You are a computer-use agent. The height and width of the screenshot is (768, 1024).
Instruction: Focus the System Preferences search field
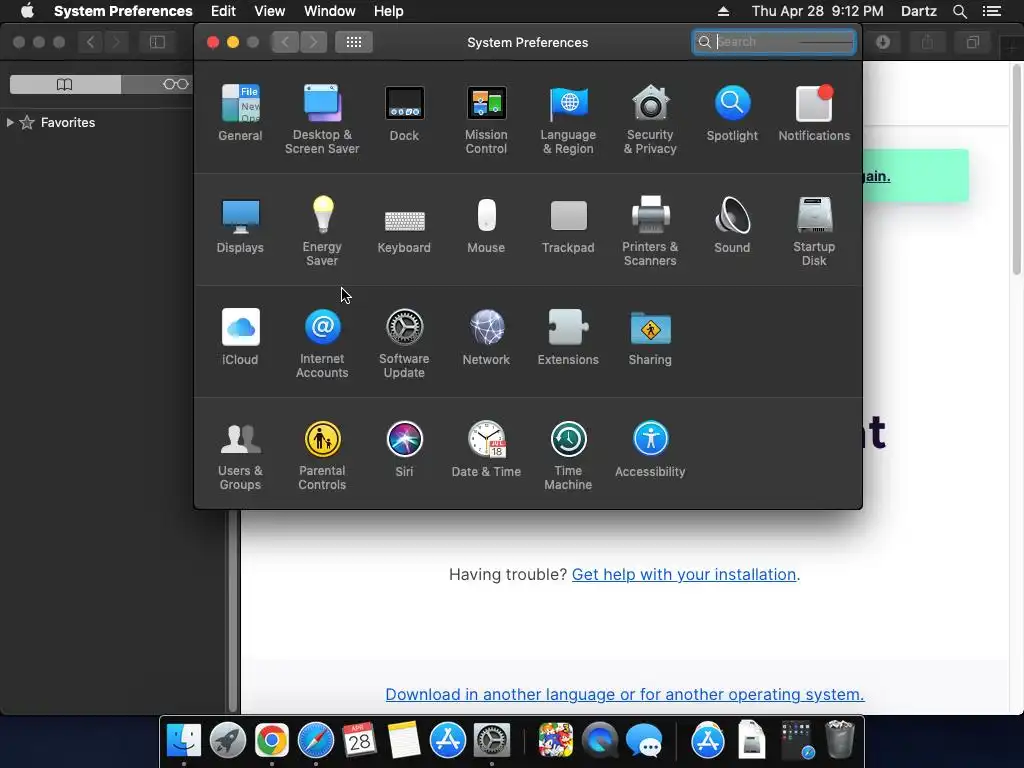coord(774,42)
